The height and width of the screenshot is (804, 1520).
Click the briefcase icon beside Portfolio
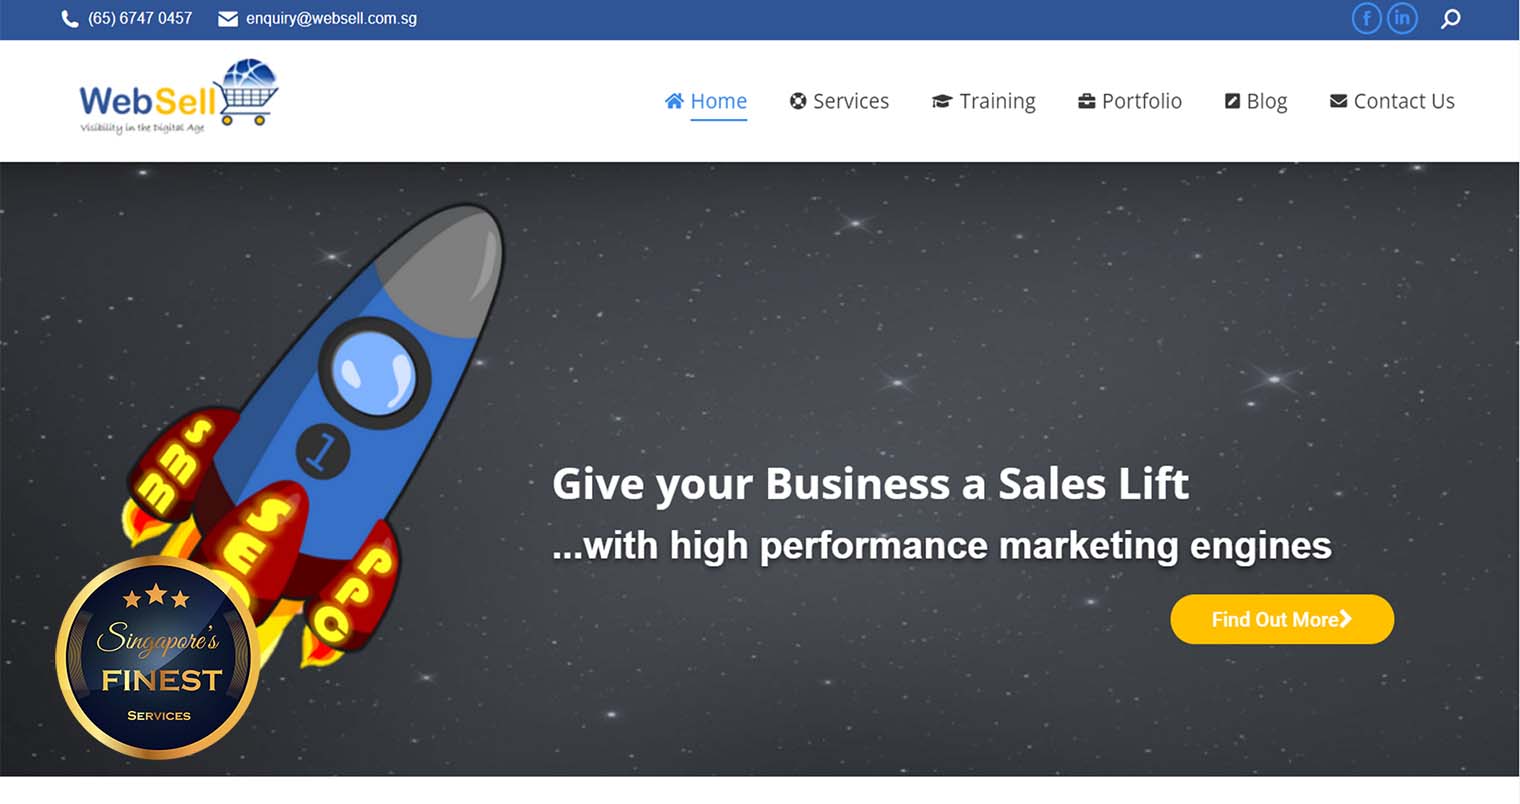[x=1087, y=100]
